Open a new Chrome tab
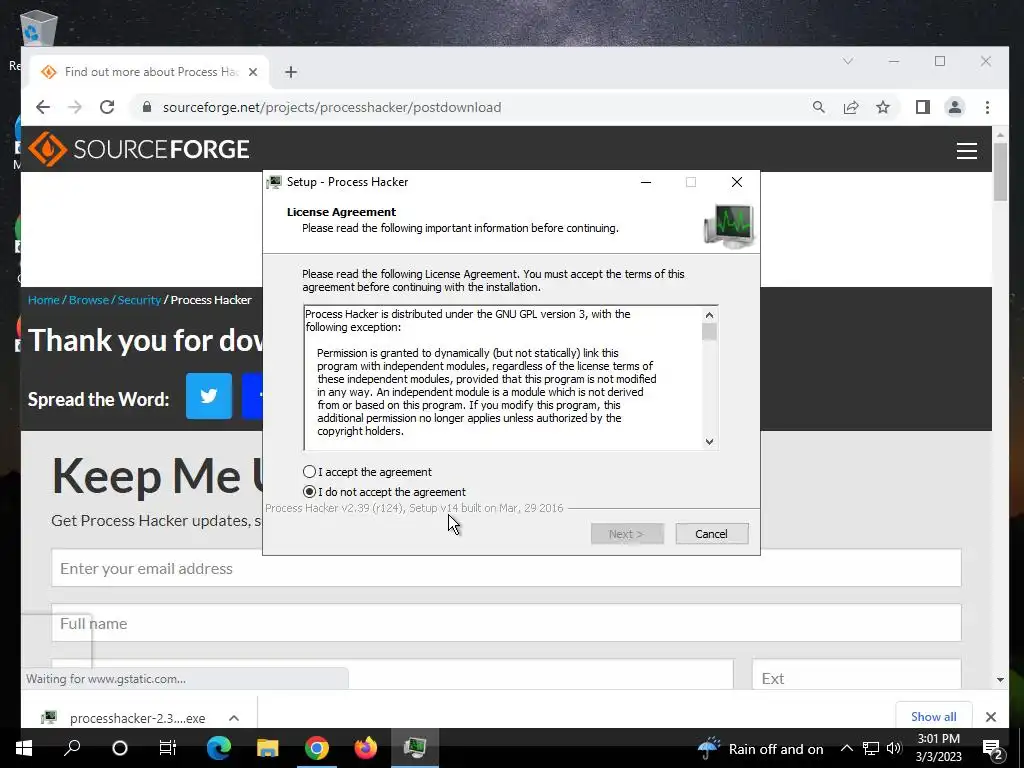This screenshot has height=768, width=1024. tap(291, 72)
